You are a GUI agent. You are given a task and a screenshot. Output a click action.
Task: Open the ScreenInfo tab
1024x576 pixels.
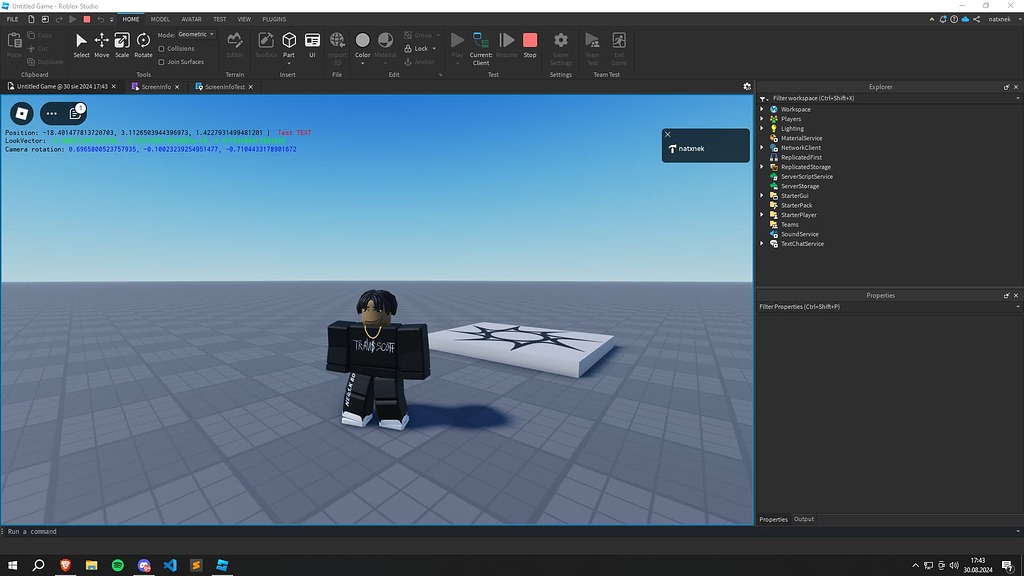[155, 86]
